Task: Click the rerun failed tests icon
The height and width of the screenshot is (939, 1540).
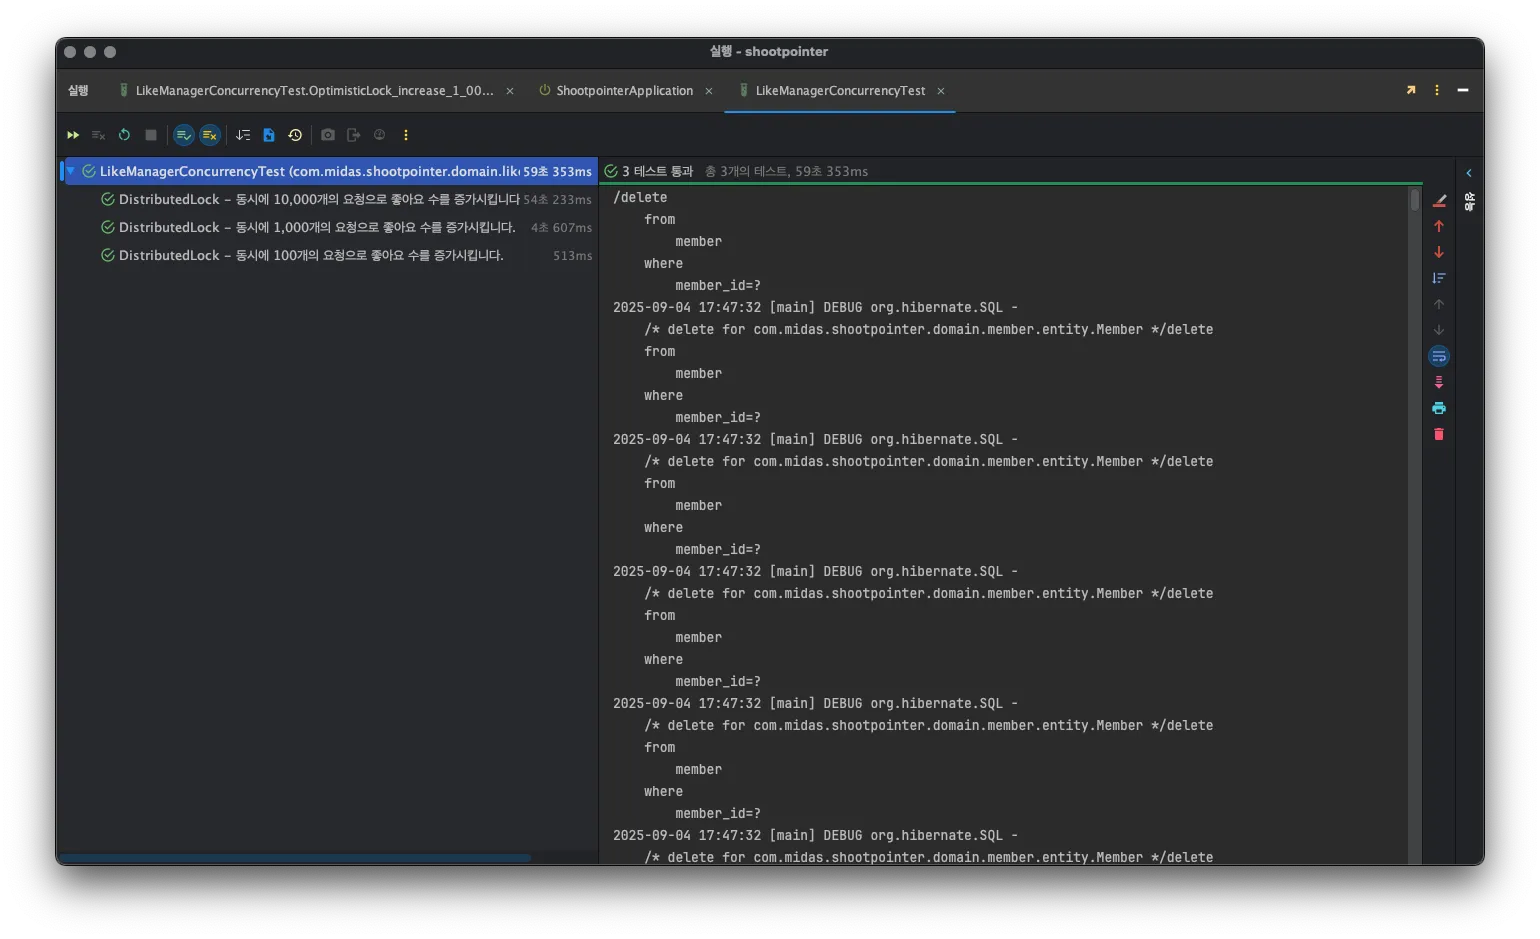Action: click(98, 135)
